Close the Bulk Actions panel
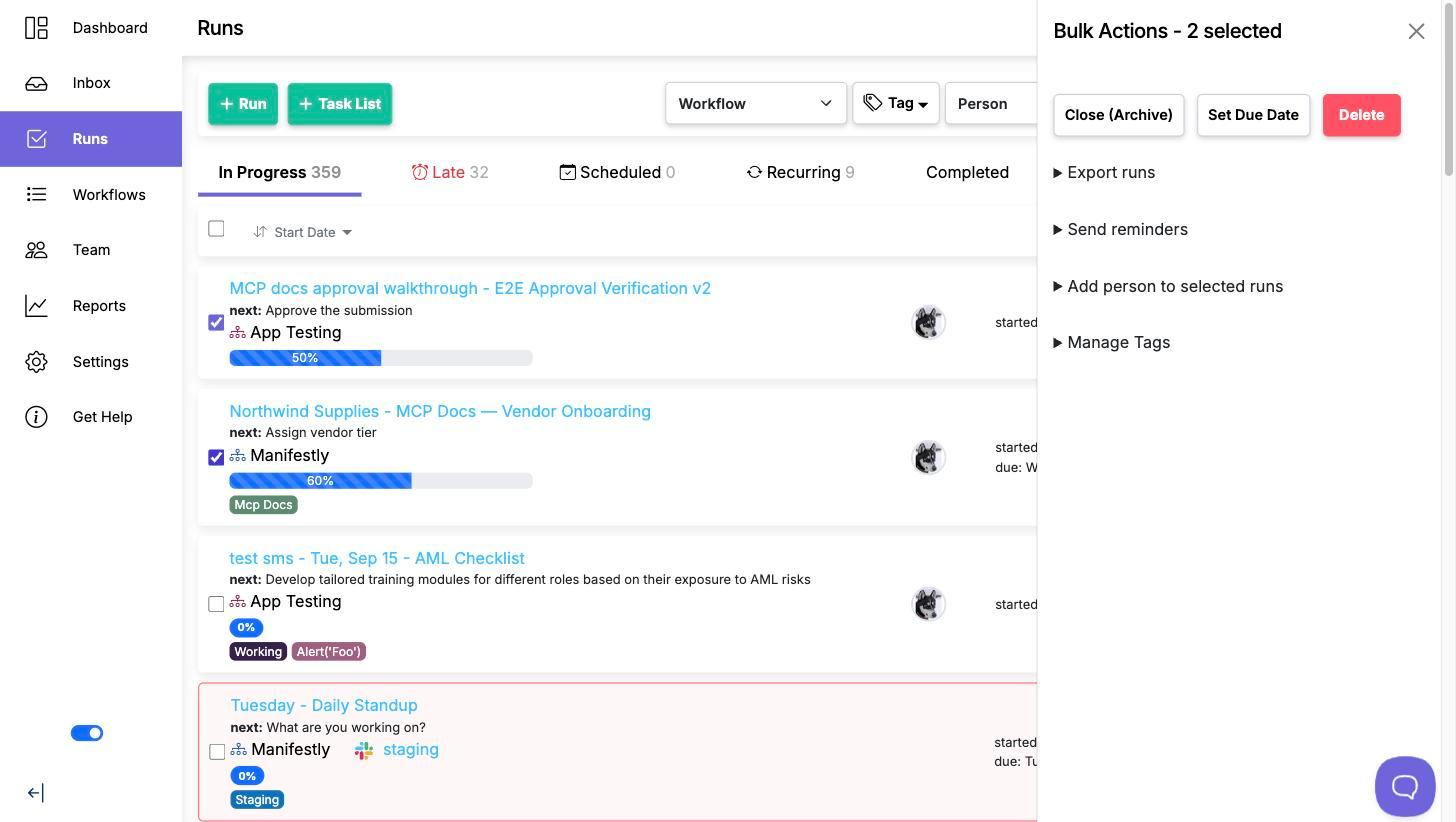The width and height of the screenshot is (1456, 822). (x=1416, y=31)
